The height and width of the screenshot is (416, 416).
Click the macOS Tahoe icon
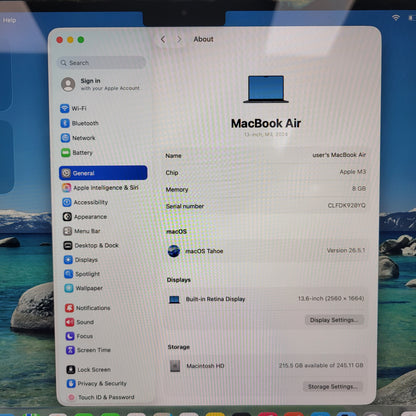tap(174, 251)
